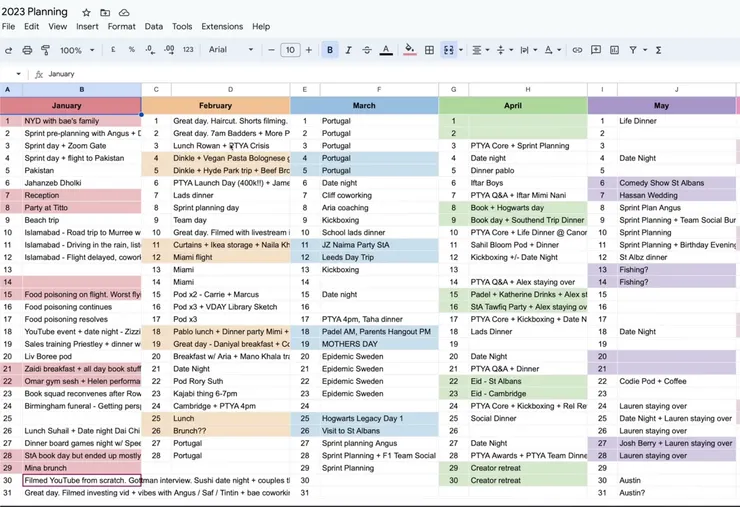Select the paint format tool
740x507 pixels.
click(45, 50)
